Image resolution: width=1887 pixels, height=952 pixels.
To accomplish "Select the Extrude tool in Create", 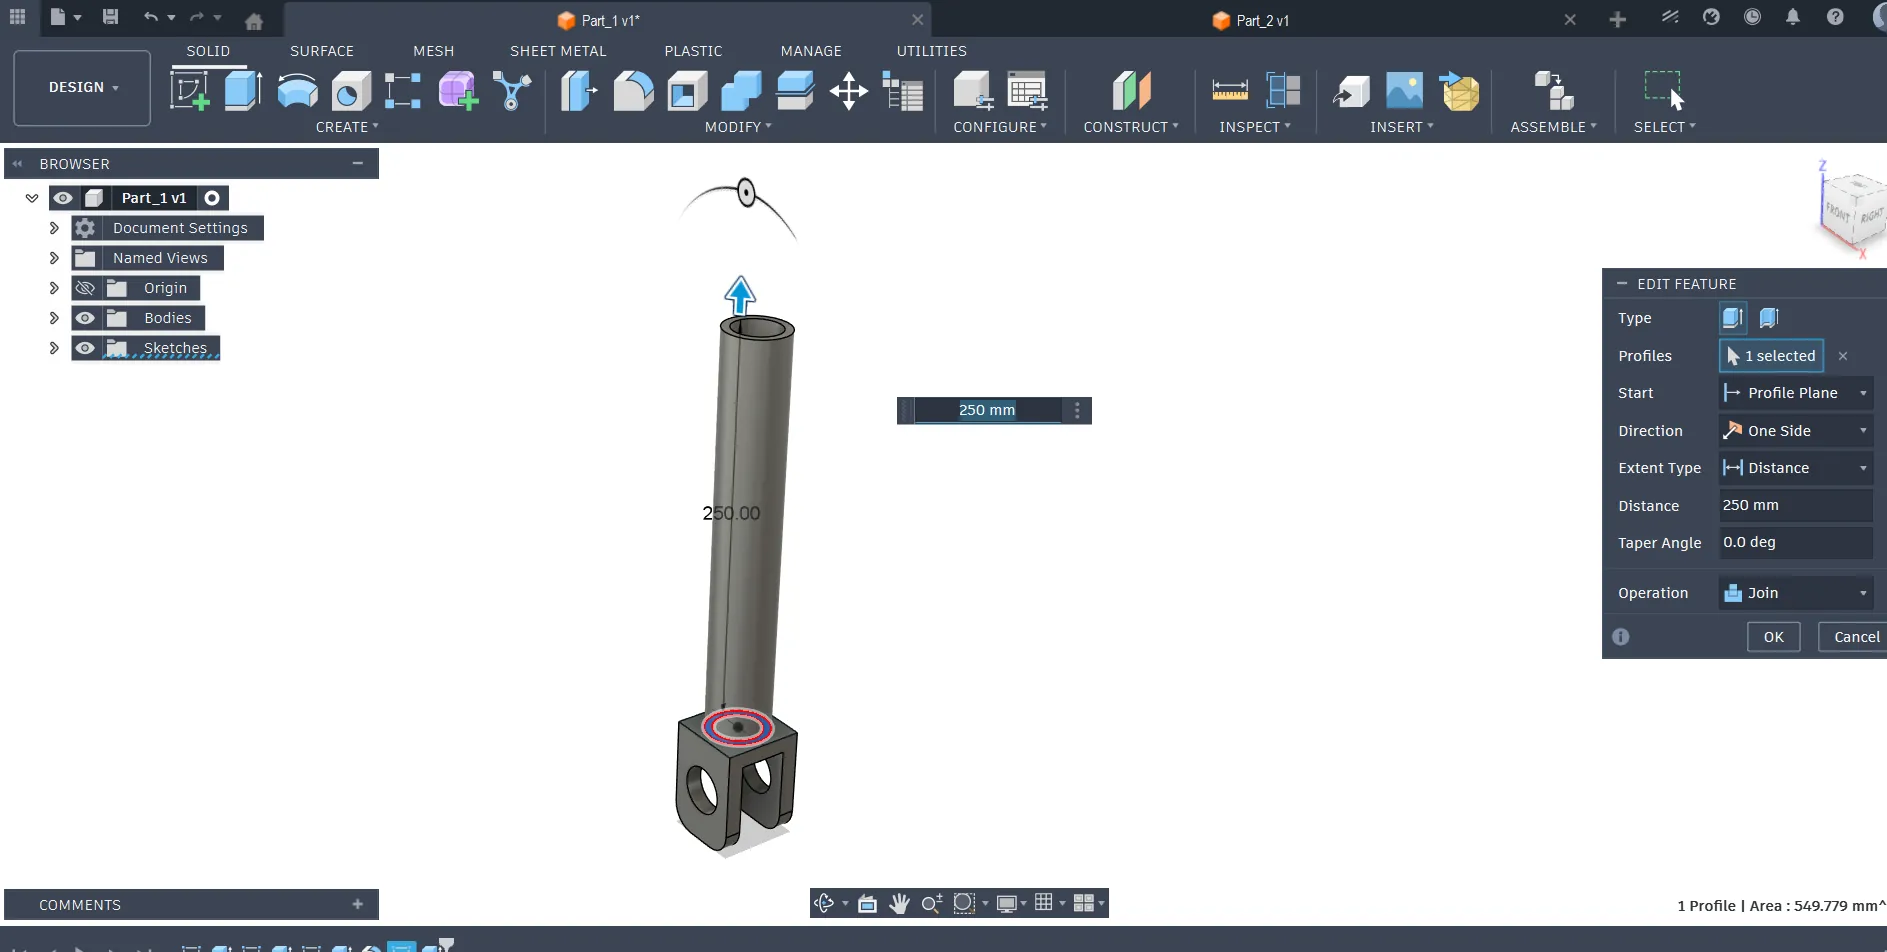I will pos(243,91).
